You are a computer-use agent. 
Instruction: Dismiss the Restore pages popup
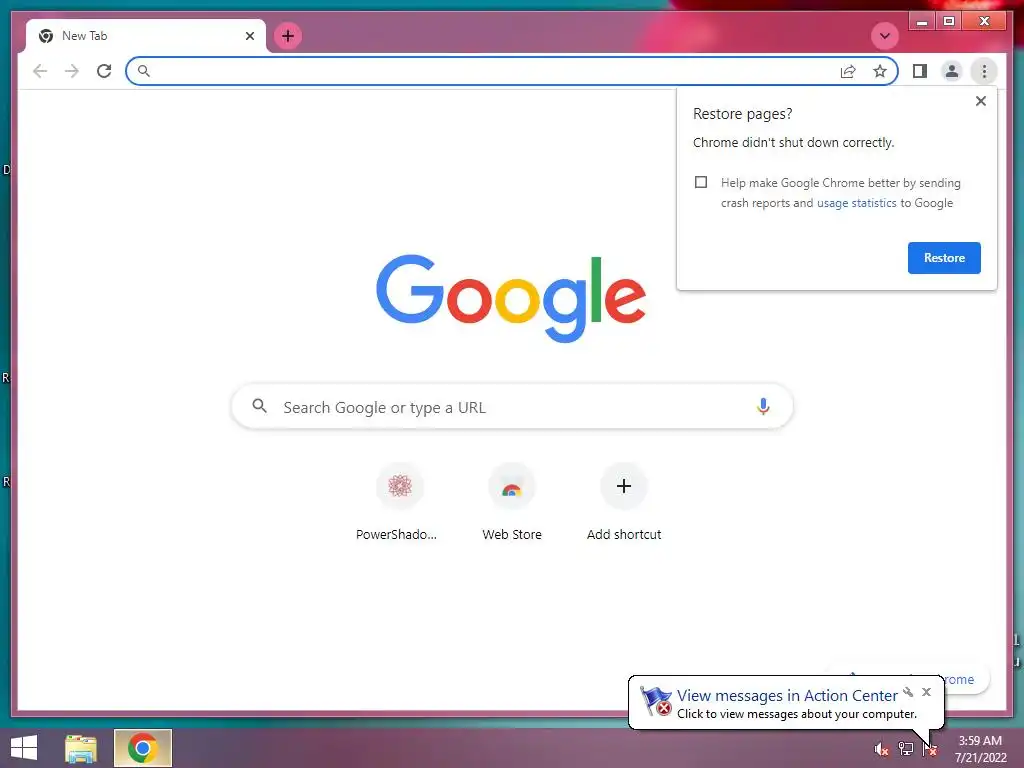(980, 101)
